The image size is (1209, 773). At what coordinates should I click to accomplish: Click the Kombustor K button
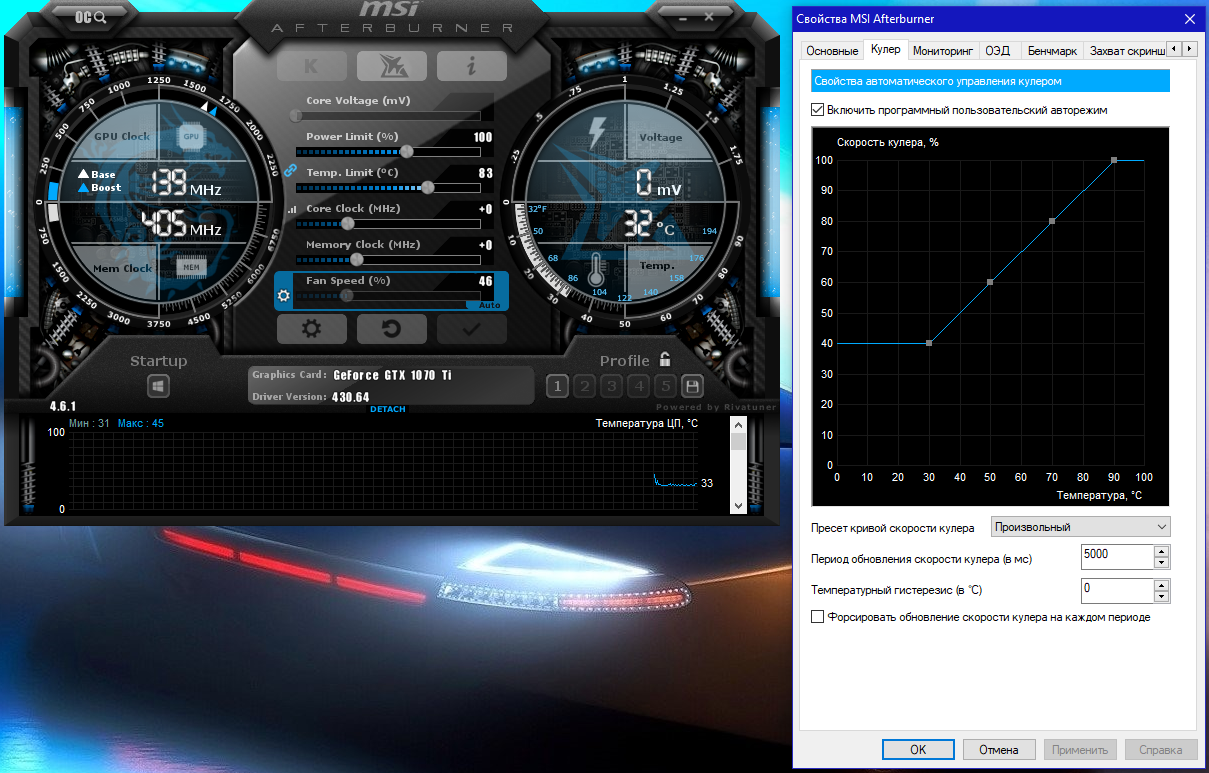[311, 66]
